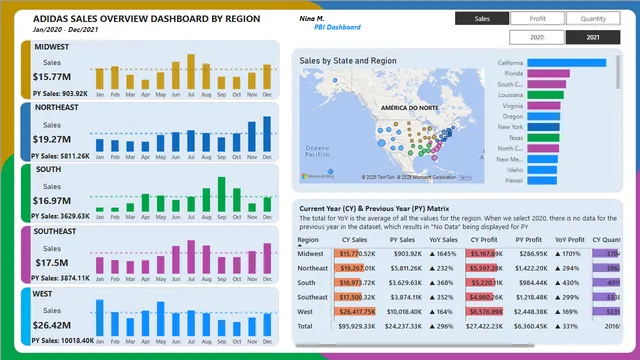Click the Sales by State and Region title
Image resolution: width=640 pixels, height=360 pixels.
pos(348,61)
